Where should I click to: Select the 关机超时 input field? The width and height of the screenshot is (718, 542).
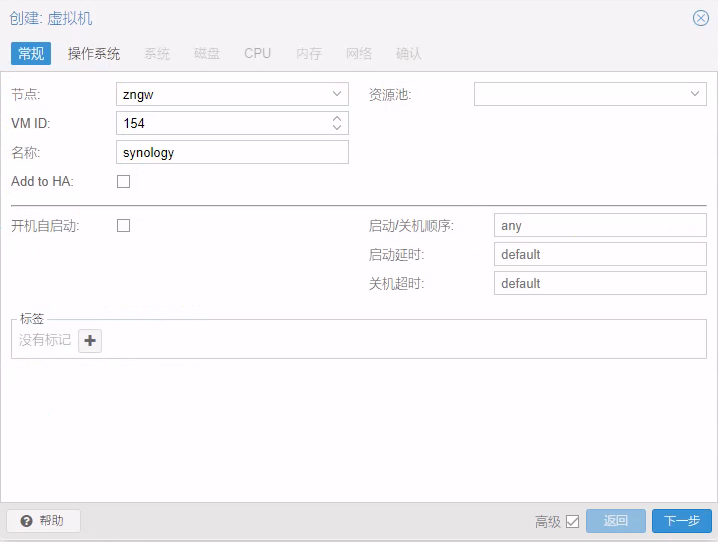600,284
